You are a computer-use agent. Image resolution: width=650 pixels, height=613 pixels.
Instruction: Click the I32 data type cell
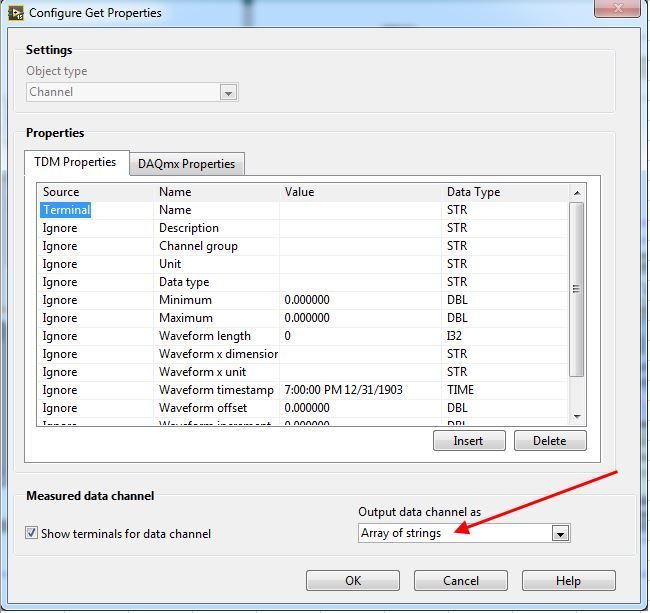click(454, 336)
